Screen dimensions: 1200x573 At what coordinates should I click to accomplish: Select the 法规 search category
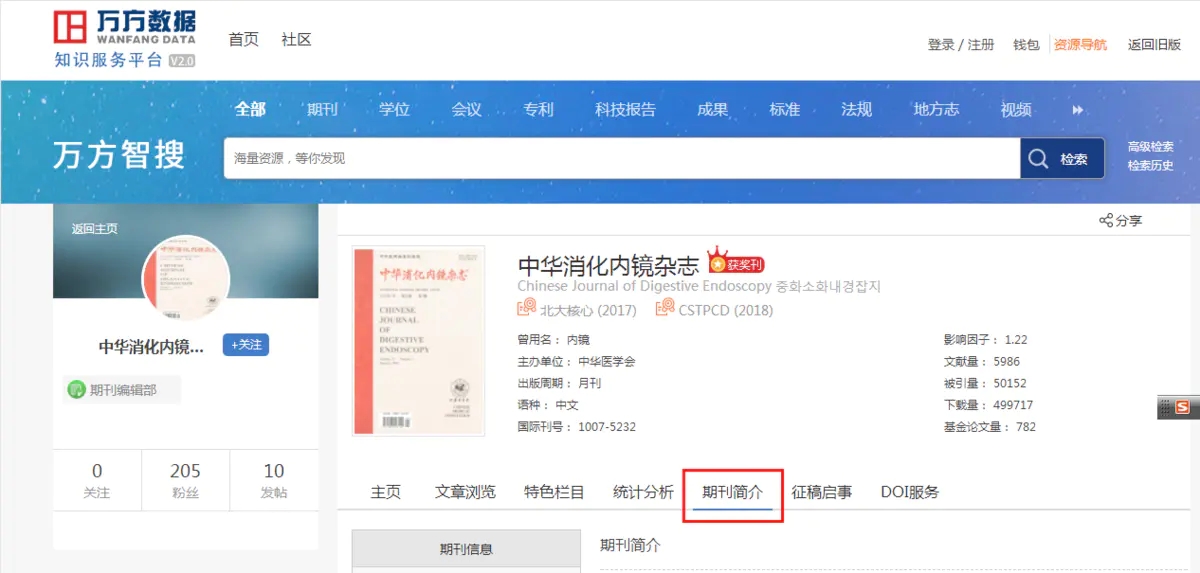856,109
